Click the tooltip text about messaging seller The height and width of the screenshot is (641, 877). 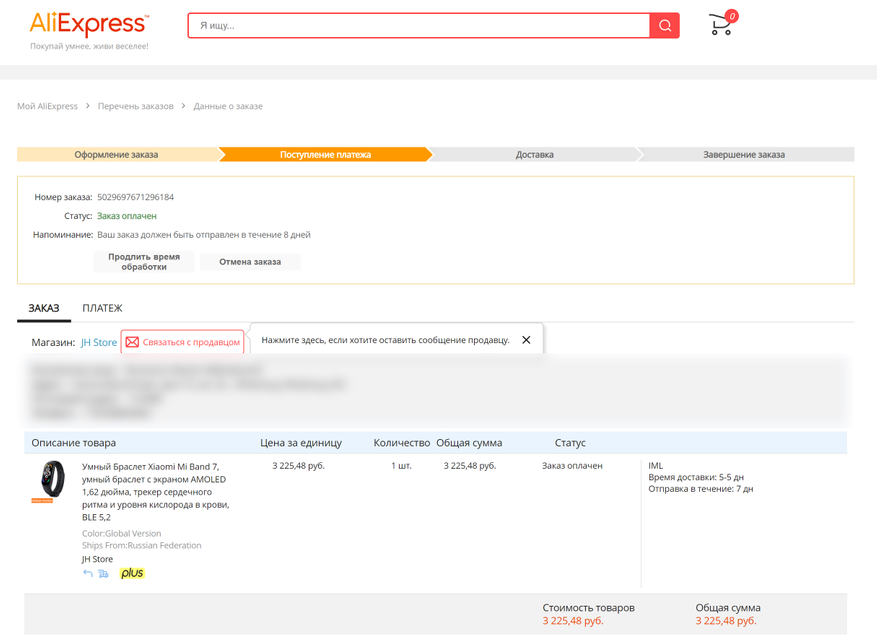coord(385,340)
